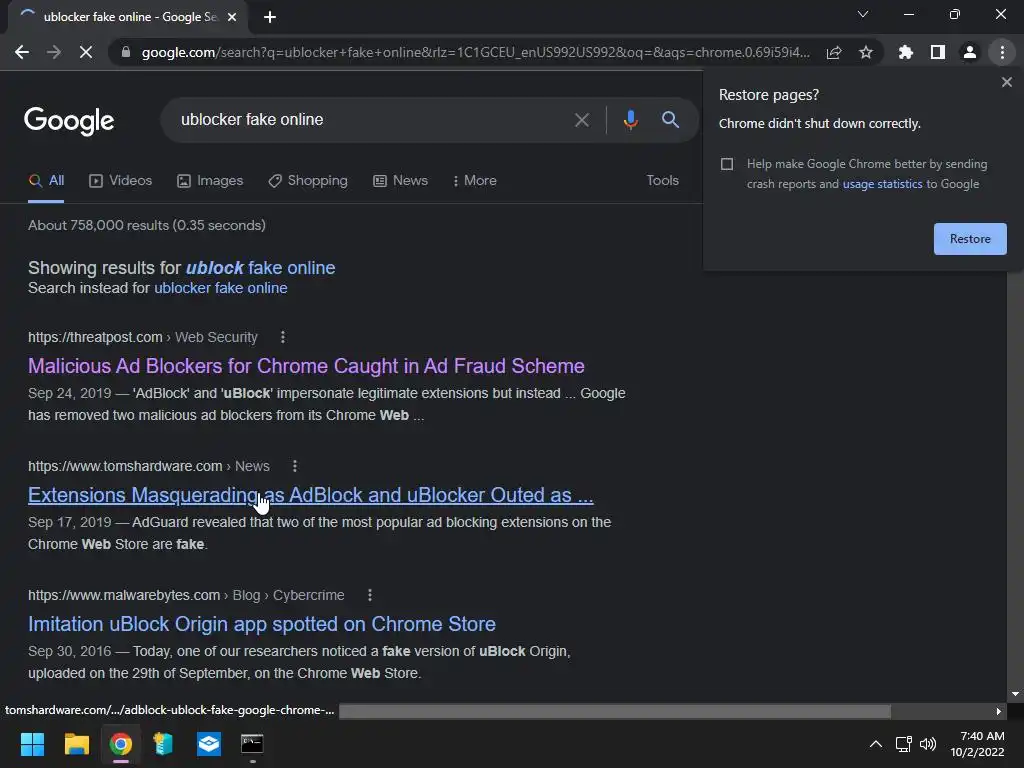Open the Extensions puzzle icon
Viewport: 1024px width, 768px height.
click(x=906, y=52)
